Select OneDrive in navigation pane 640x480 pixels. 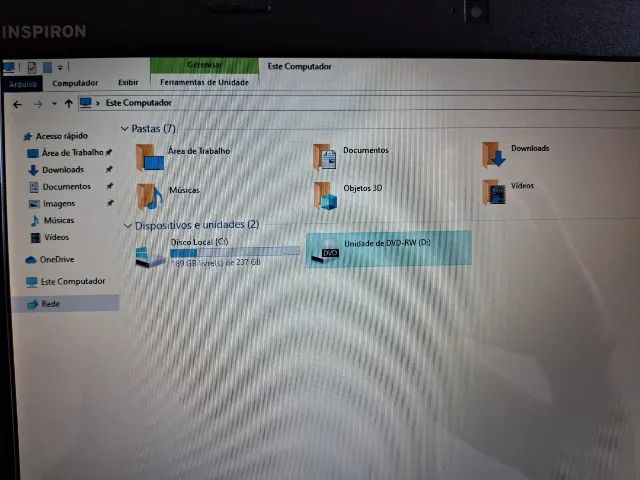57,260
